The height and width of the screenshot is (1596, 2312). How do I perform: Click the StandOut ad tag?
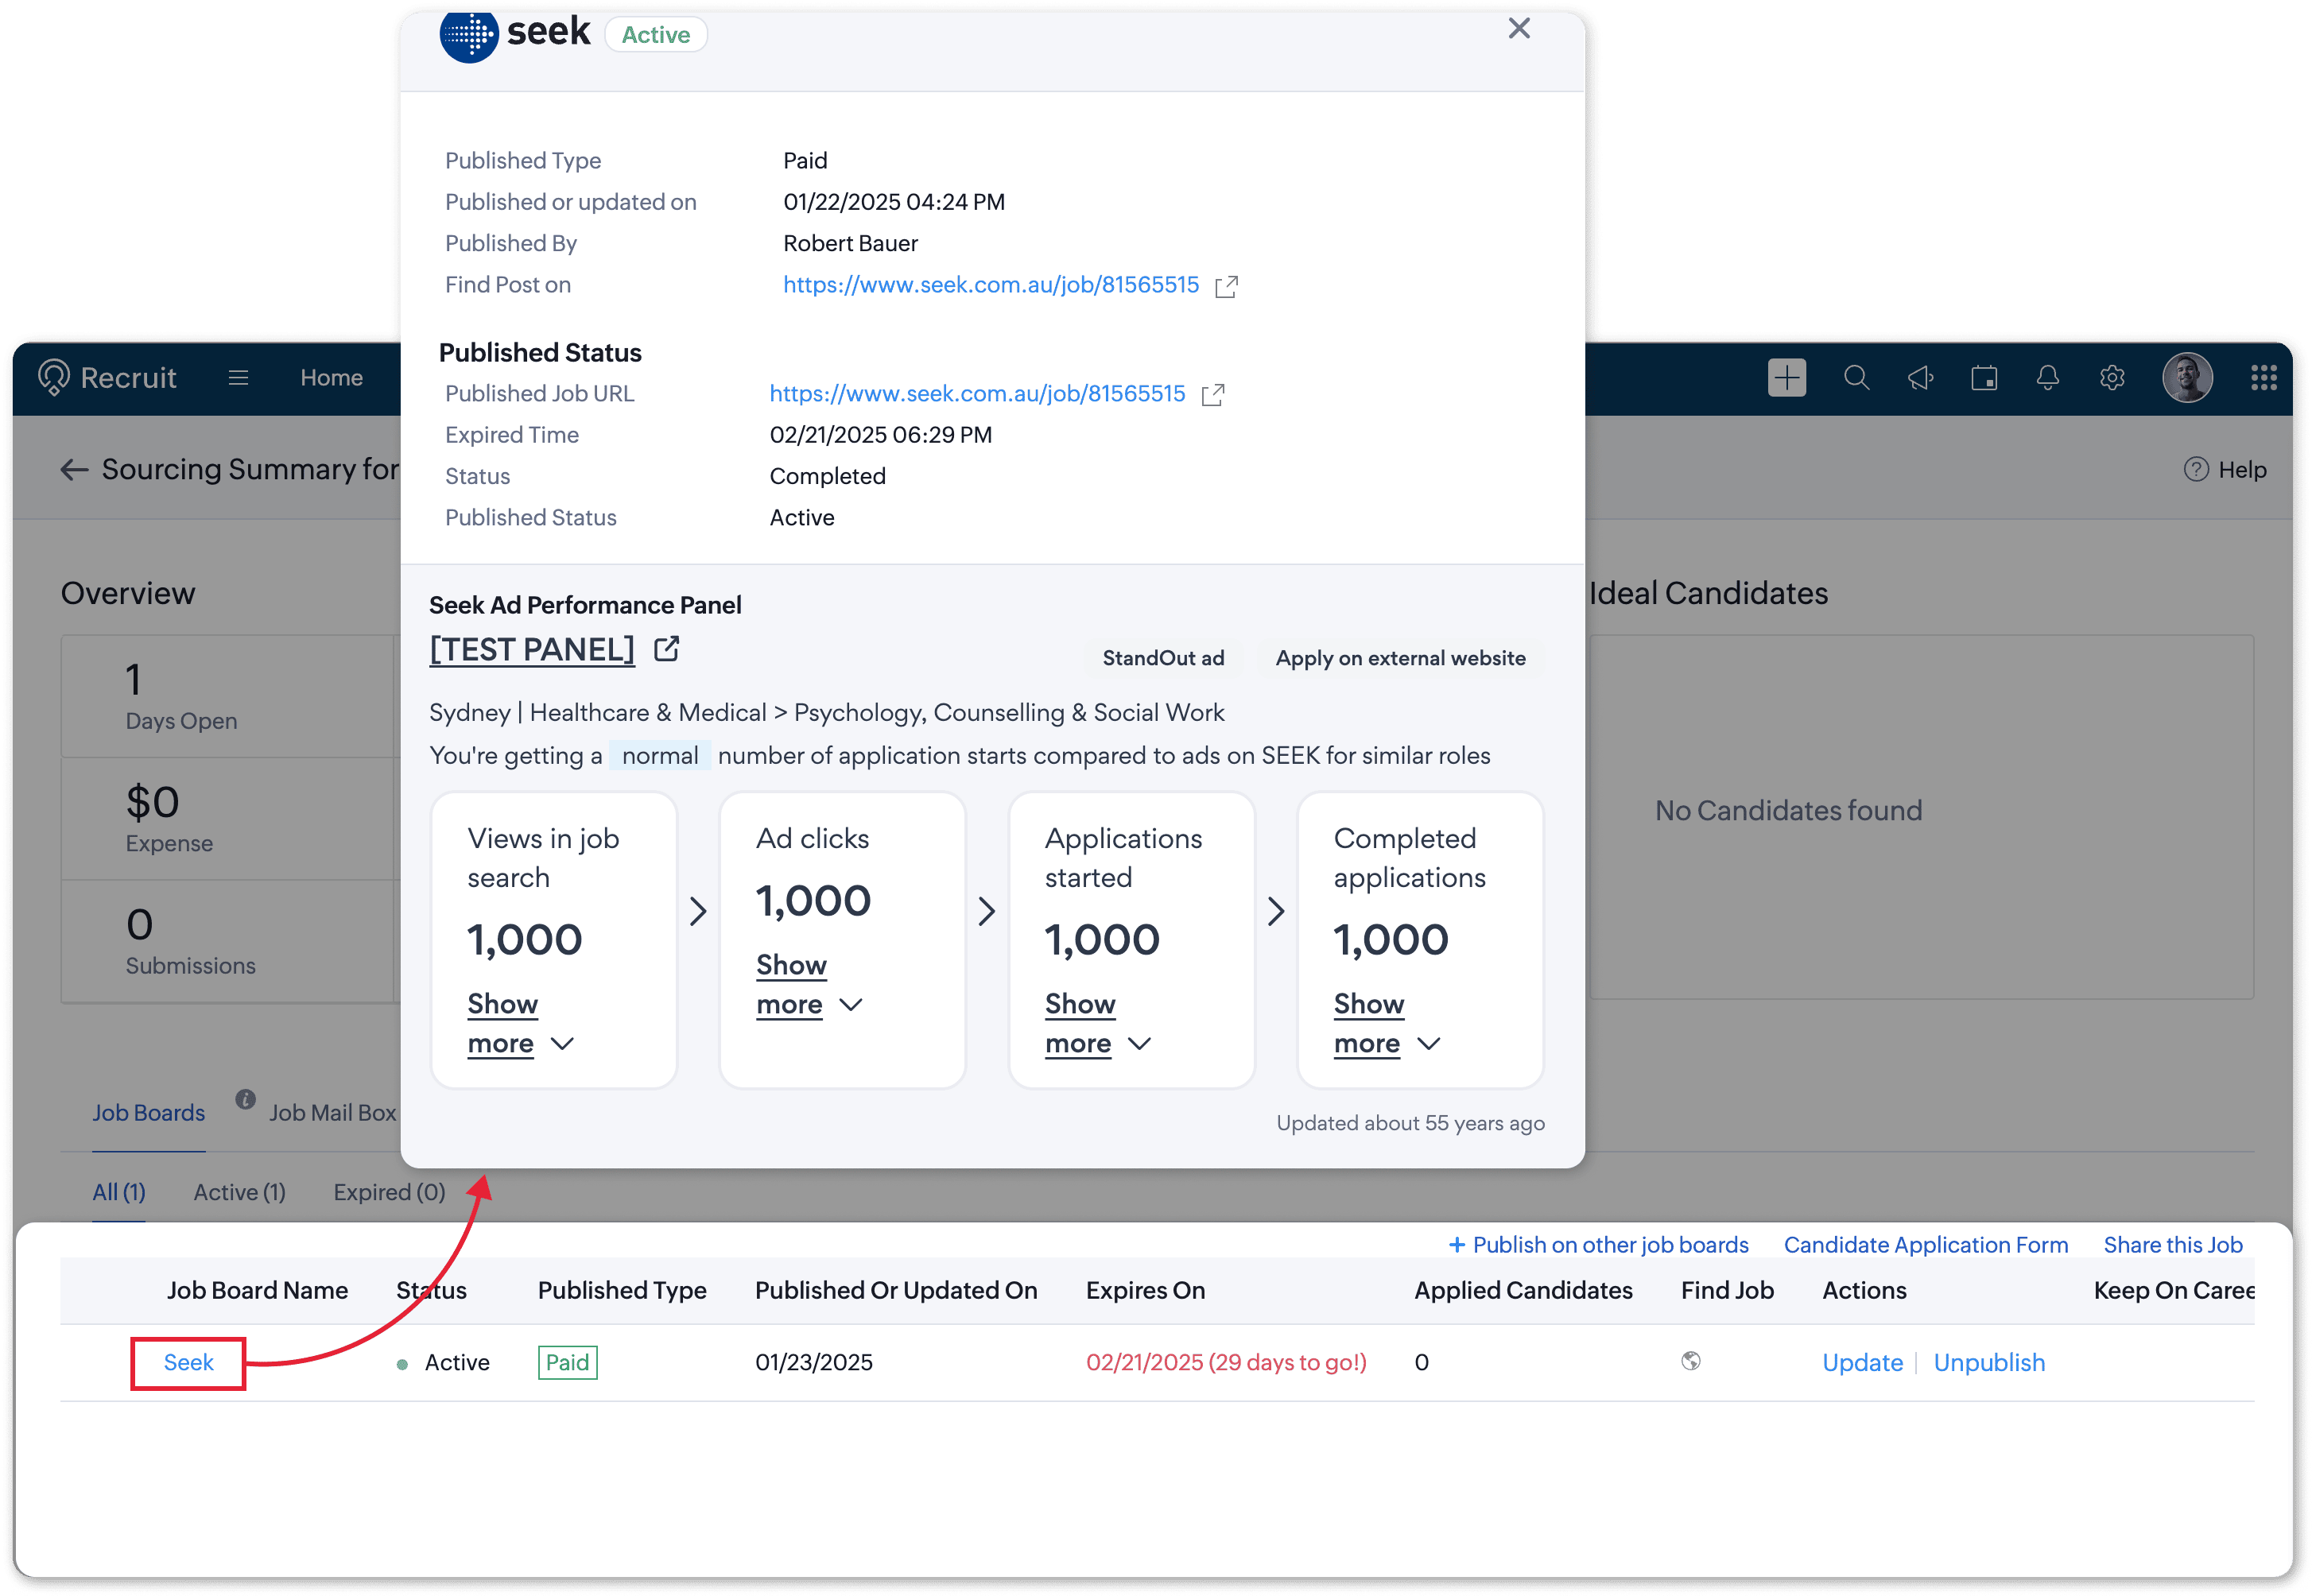(1163, 658)
